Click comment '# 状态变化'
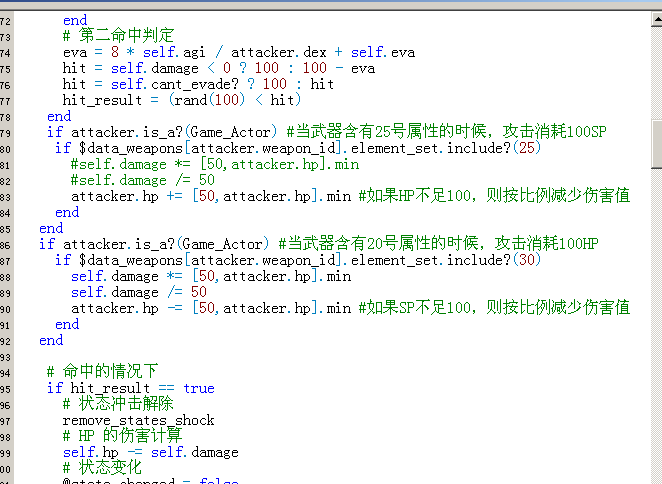This screenshot has width=662, height=484. [x=103, y=468]
